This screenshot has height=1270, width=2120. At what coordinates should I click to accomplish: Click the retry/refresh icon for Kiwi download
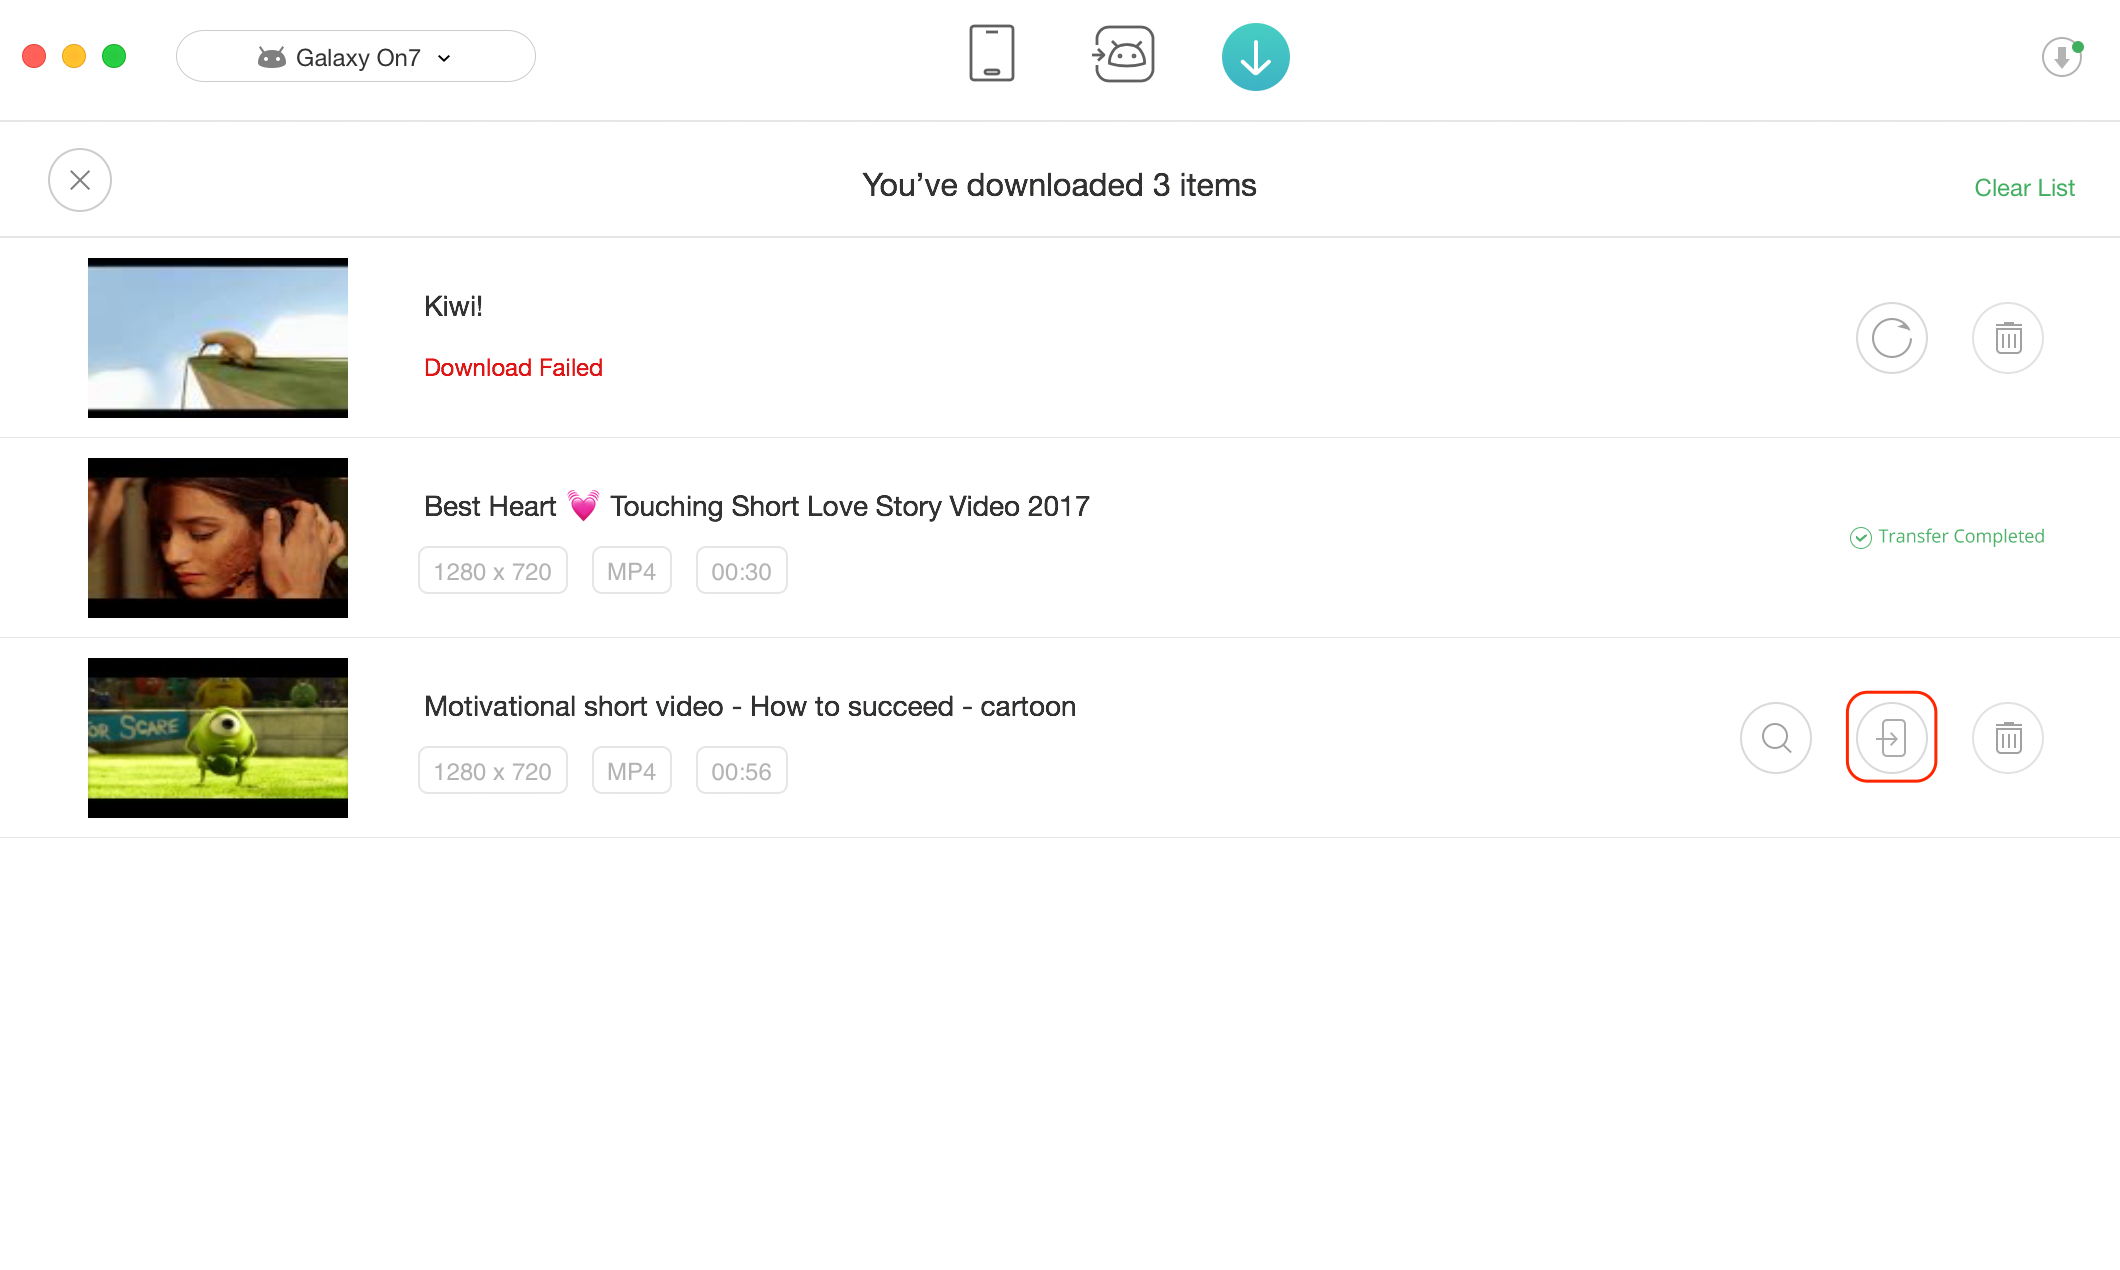point(1892,337)
